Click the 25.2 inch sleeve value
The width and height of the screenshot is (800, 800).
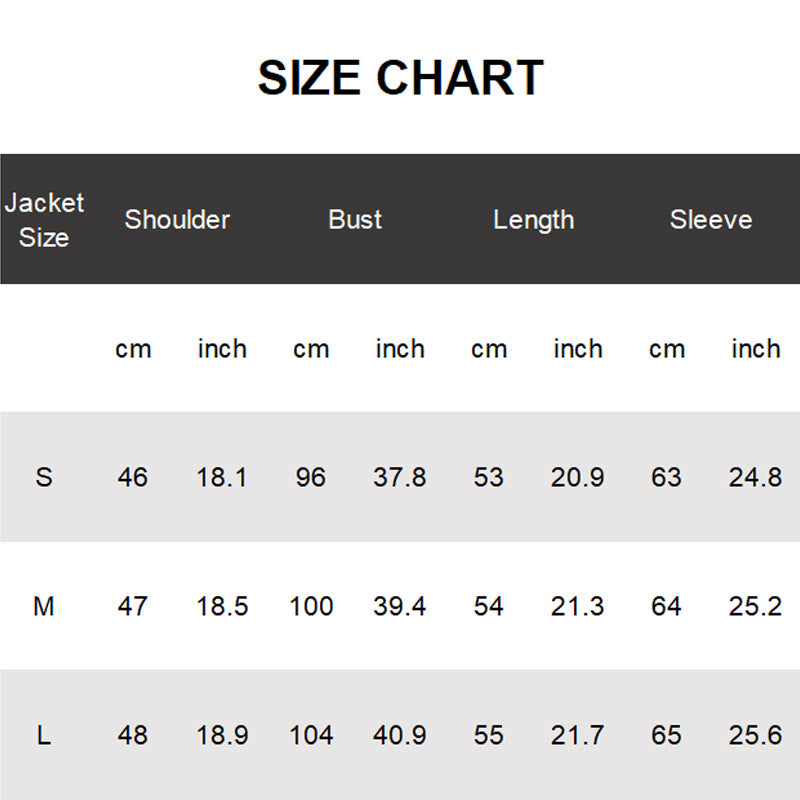click(x=755, y=606)
